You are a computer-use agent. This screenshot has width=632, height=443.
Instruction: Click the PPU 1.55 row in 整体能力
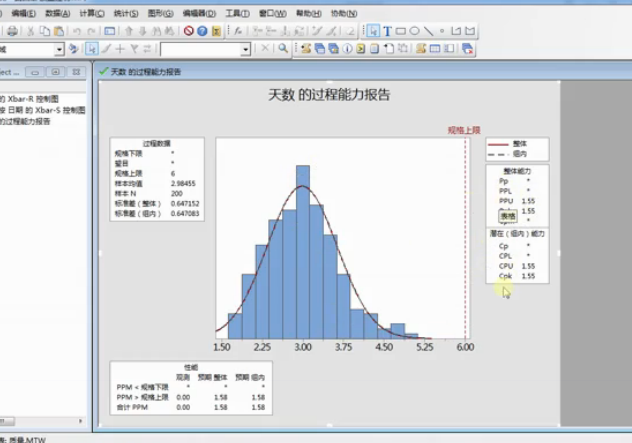point(517,201)
